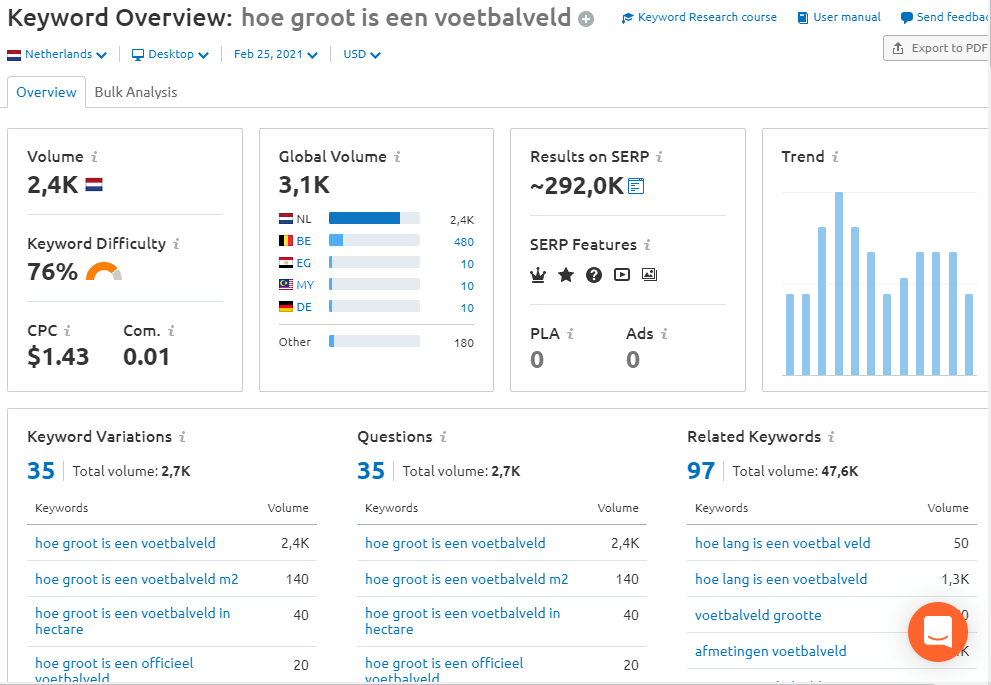Viewport: 991px width, 685px height.
Task: Click the question mark SERP feature icon
Action: 593,275
